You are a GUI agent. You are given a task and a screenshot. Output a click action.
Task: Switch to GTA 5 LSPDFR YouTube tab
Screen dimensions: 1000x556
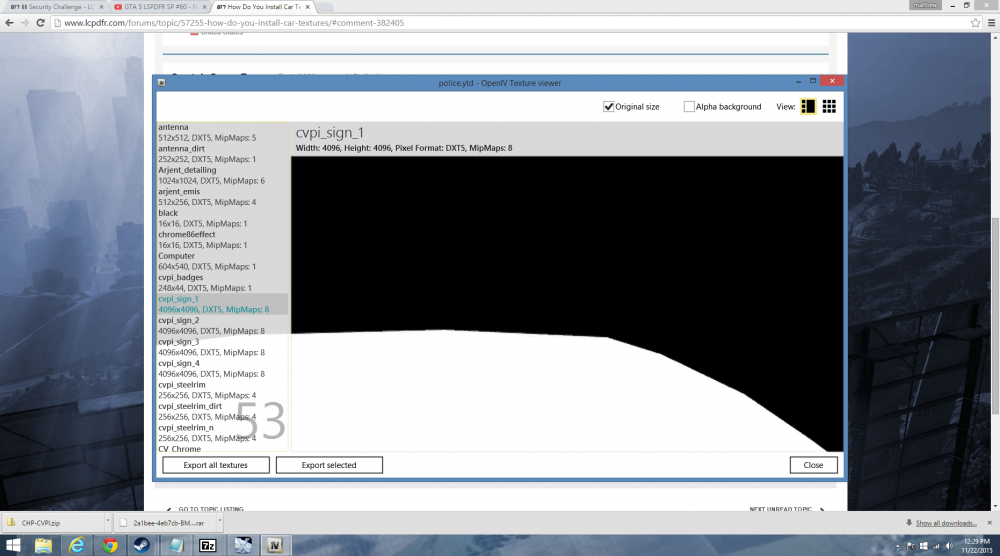156,6
